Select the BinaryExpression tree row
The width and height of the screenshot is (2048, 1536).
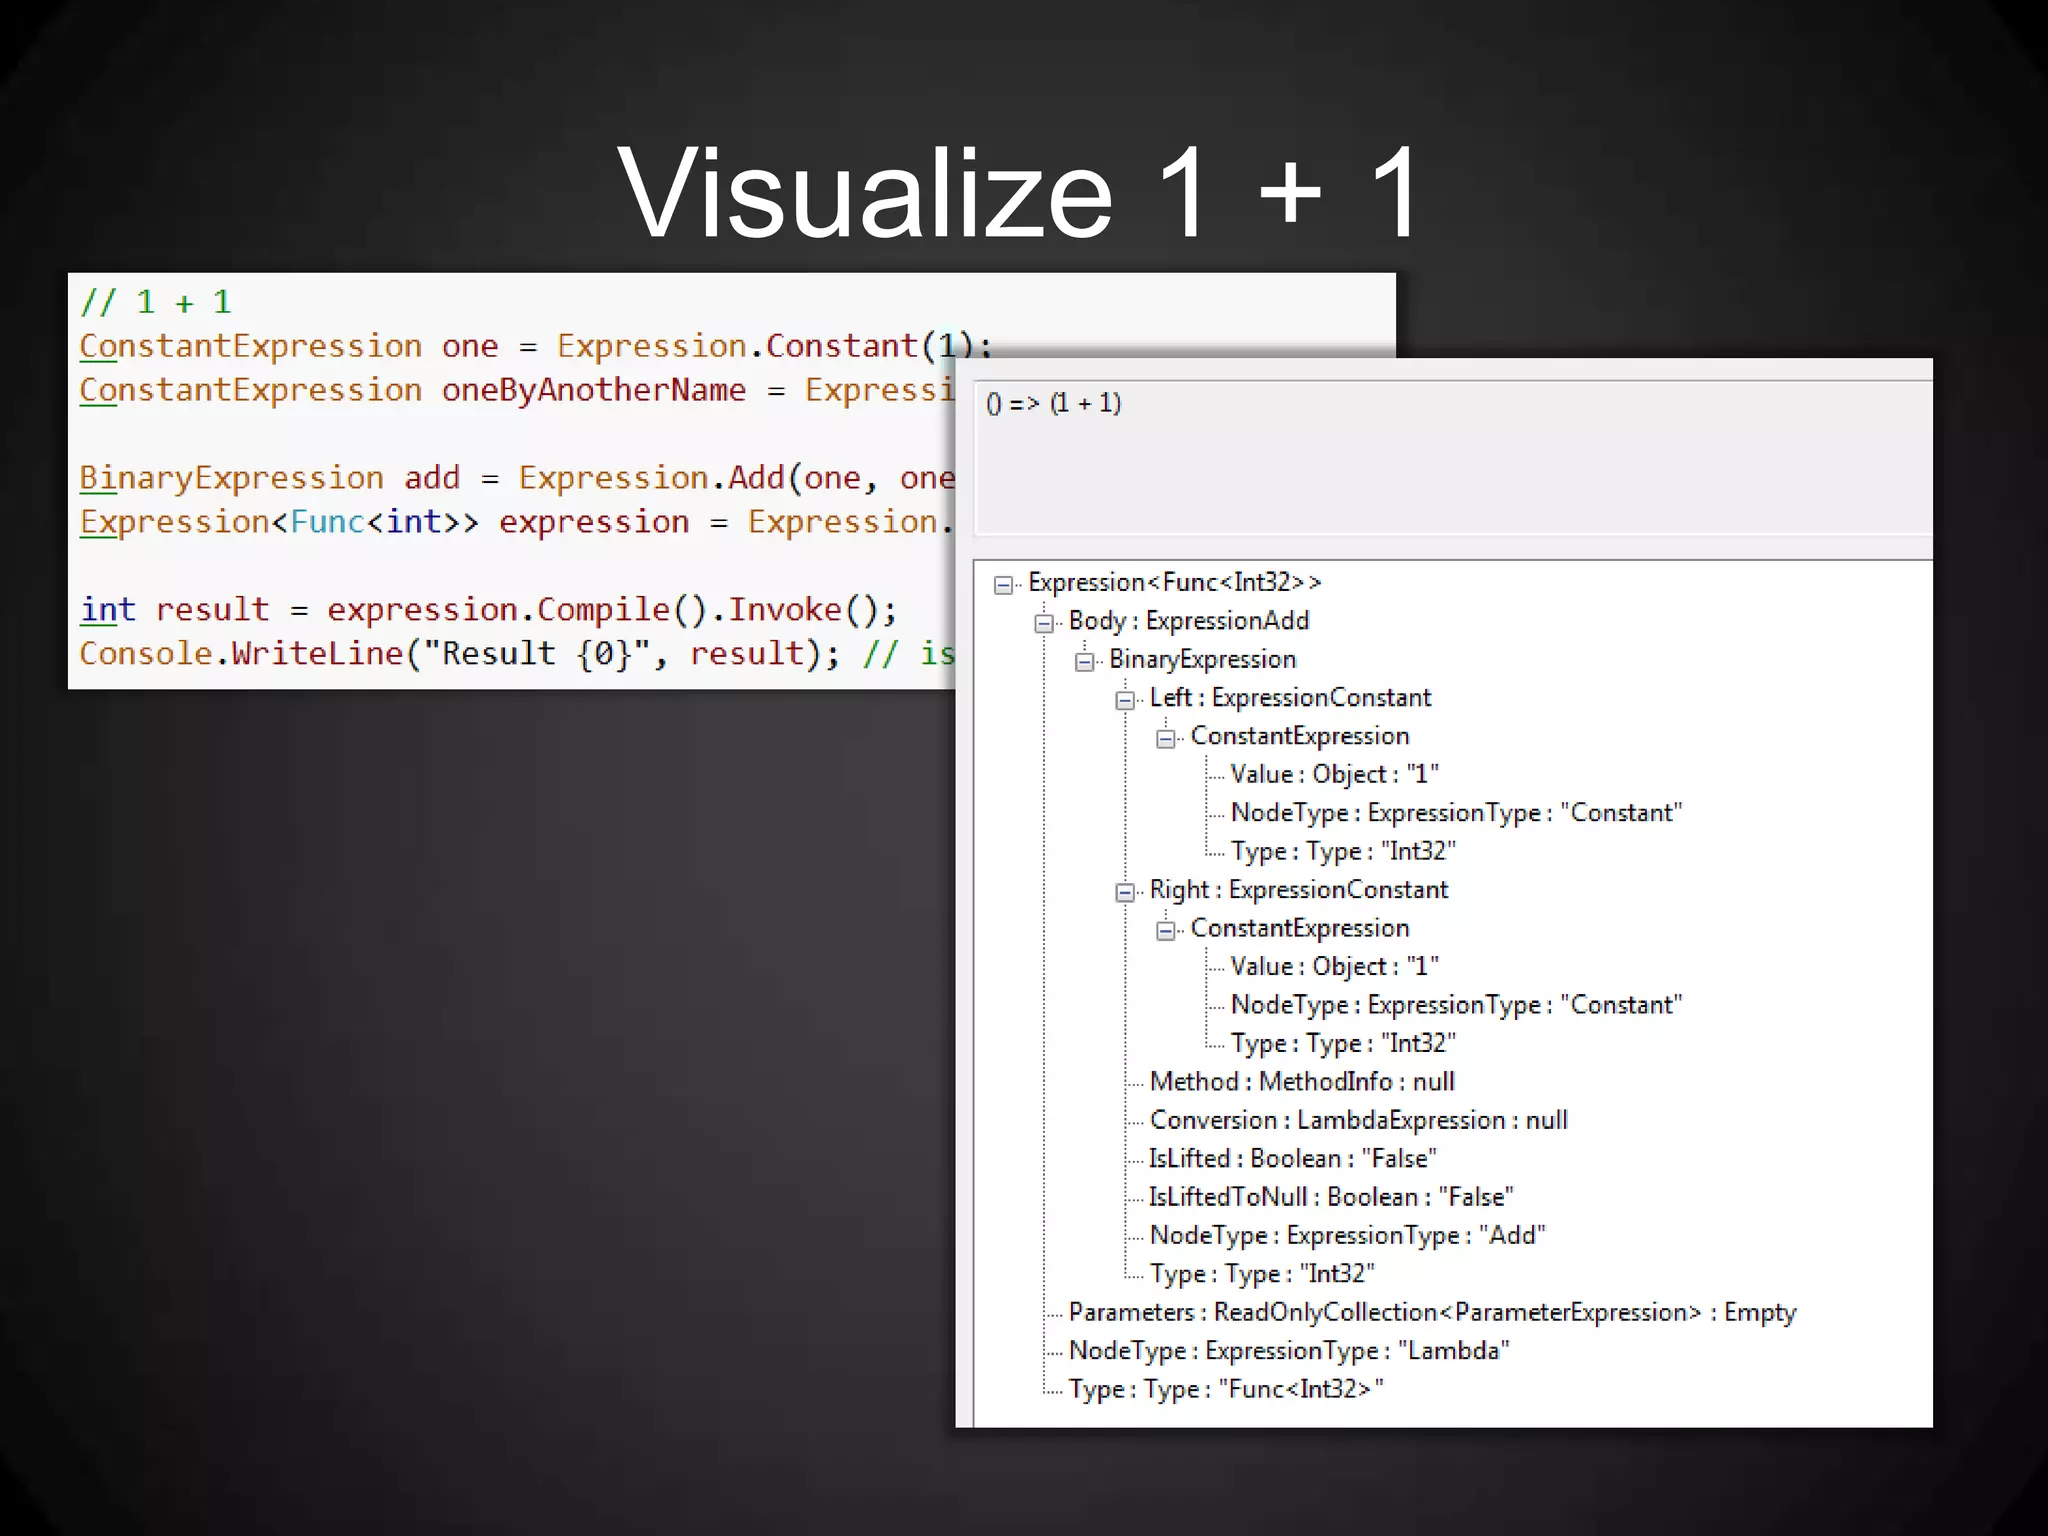[1202, 659]
